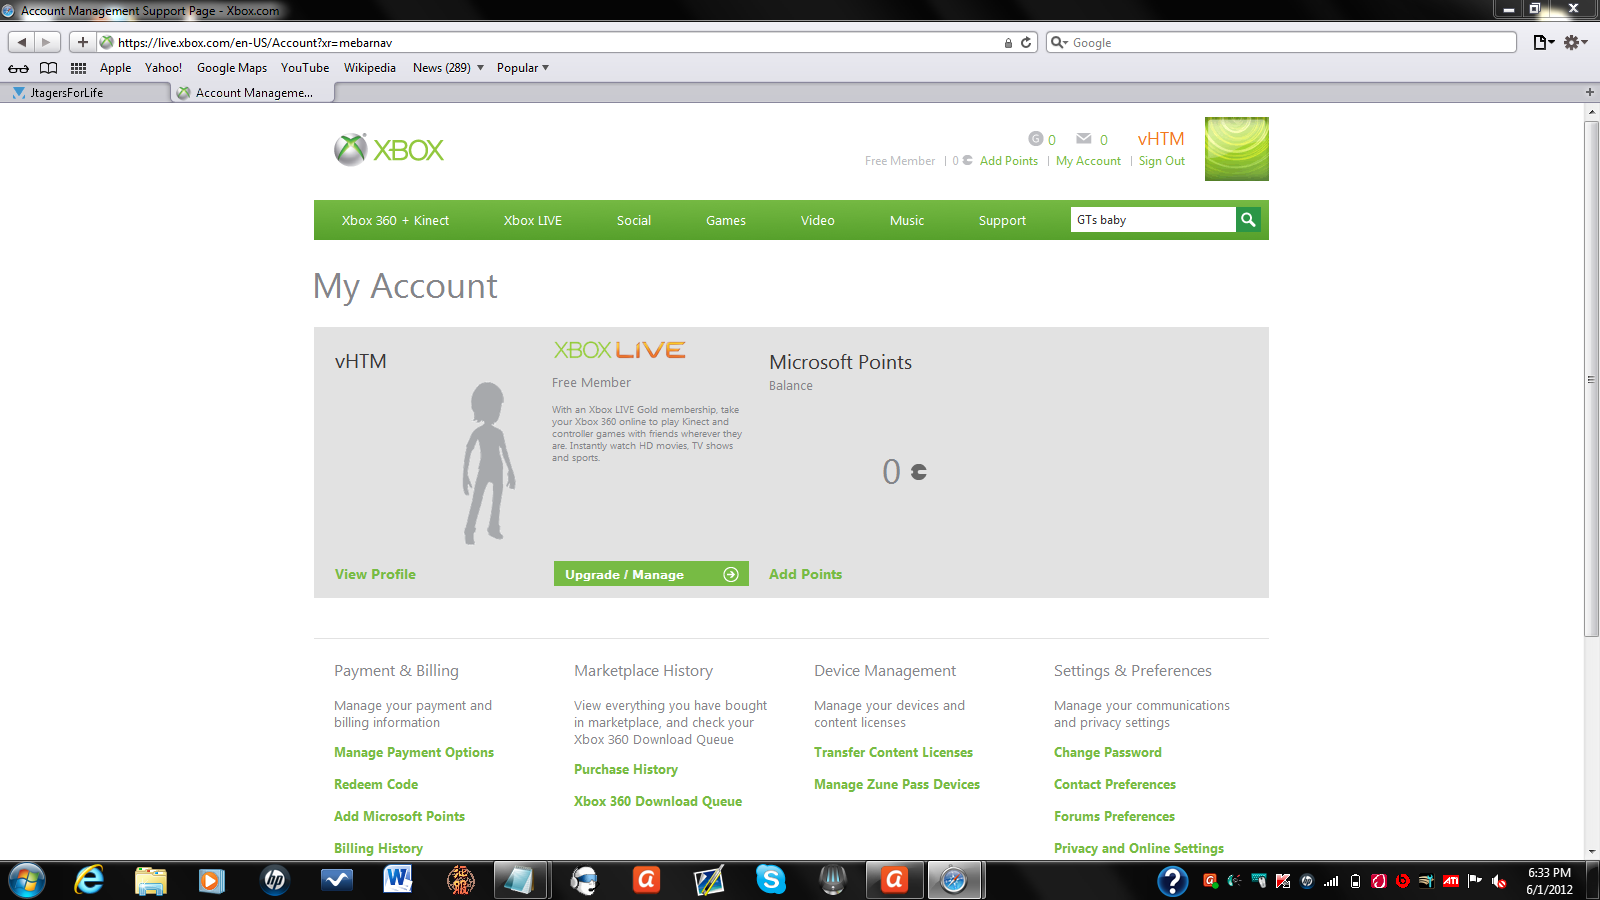Open the Google search engine dropdown

click(1059, 43)
